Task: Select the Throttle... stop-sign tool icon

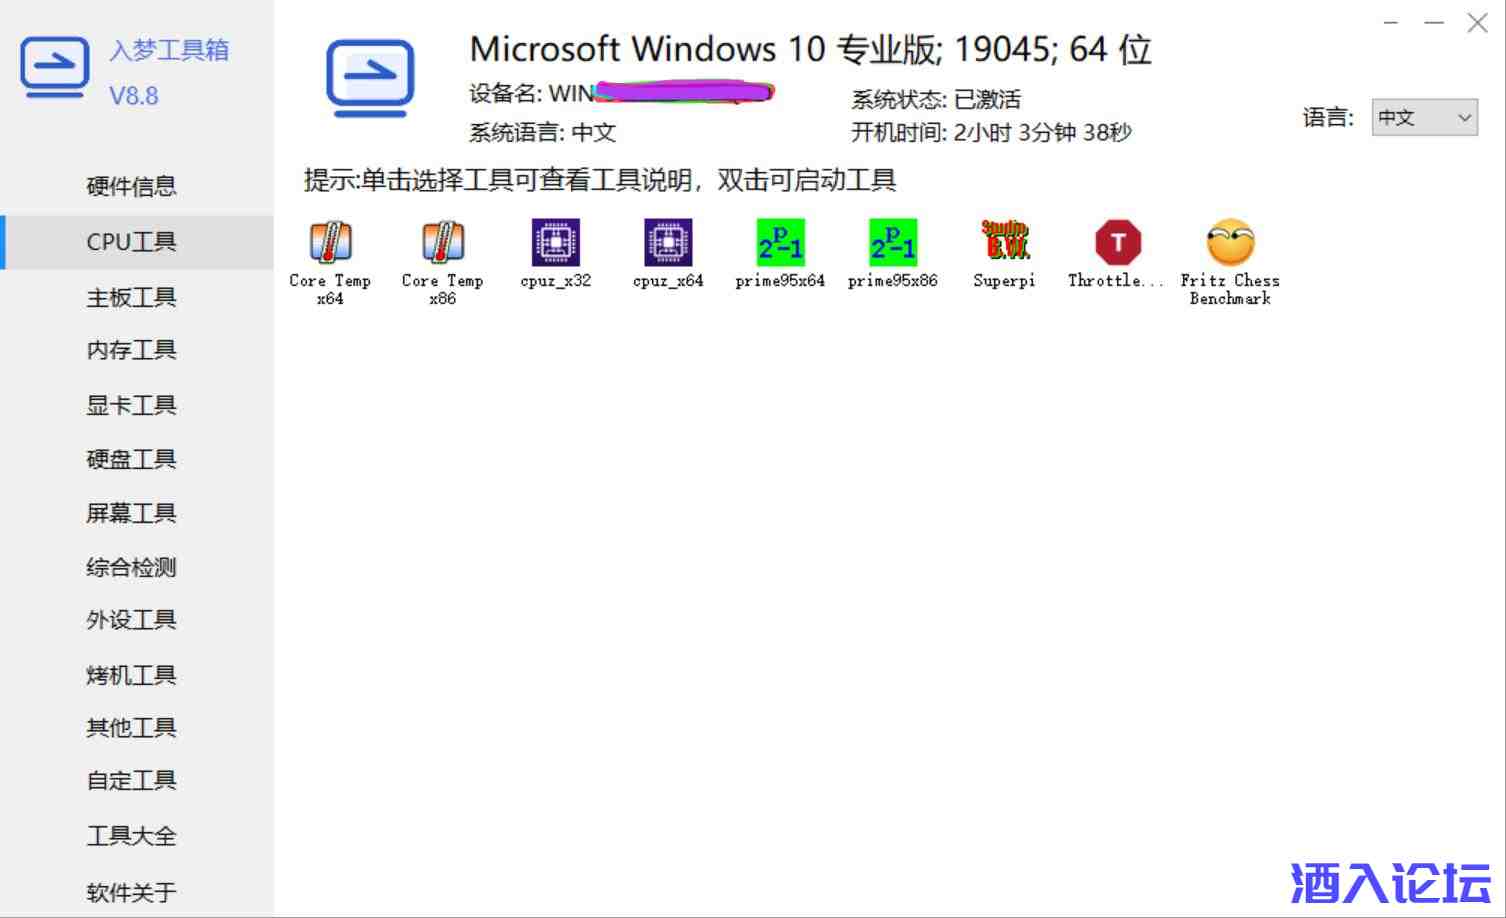Action: (1118, 242)
